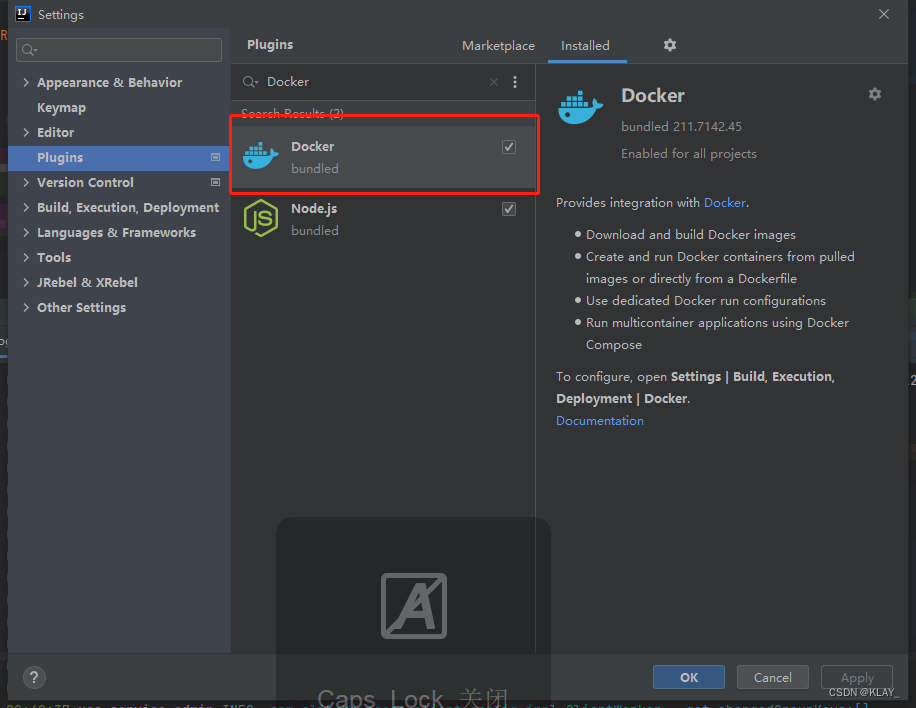This screenshot has width=916, height=708.
Task: Click 'Enabled for all projects' text
Action: (x=689, y=154)
